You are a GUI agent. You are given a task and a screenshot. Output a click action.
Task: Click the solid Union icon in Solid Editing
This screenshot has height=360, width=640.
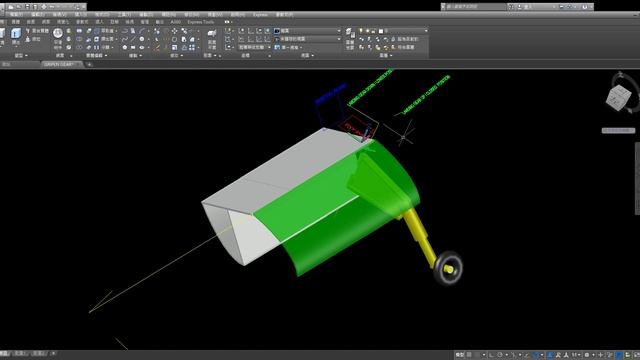[x=79, y=31]
